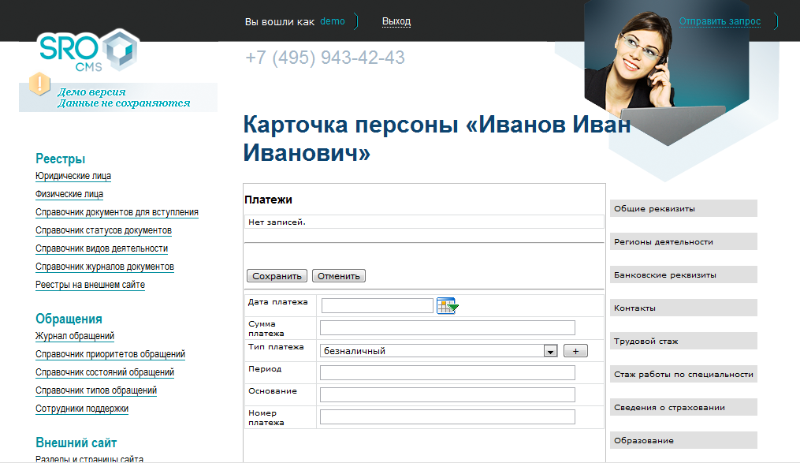Open Сведения о страховании section
This screenshot has width=800, height=463.
coord(683,407)
